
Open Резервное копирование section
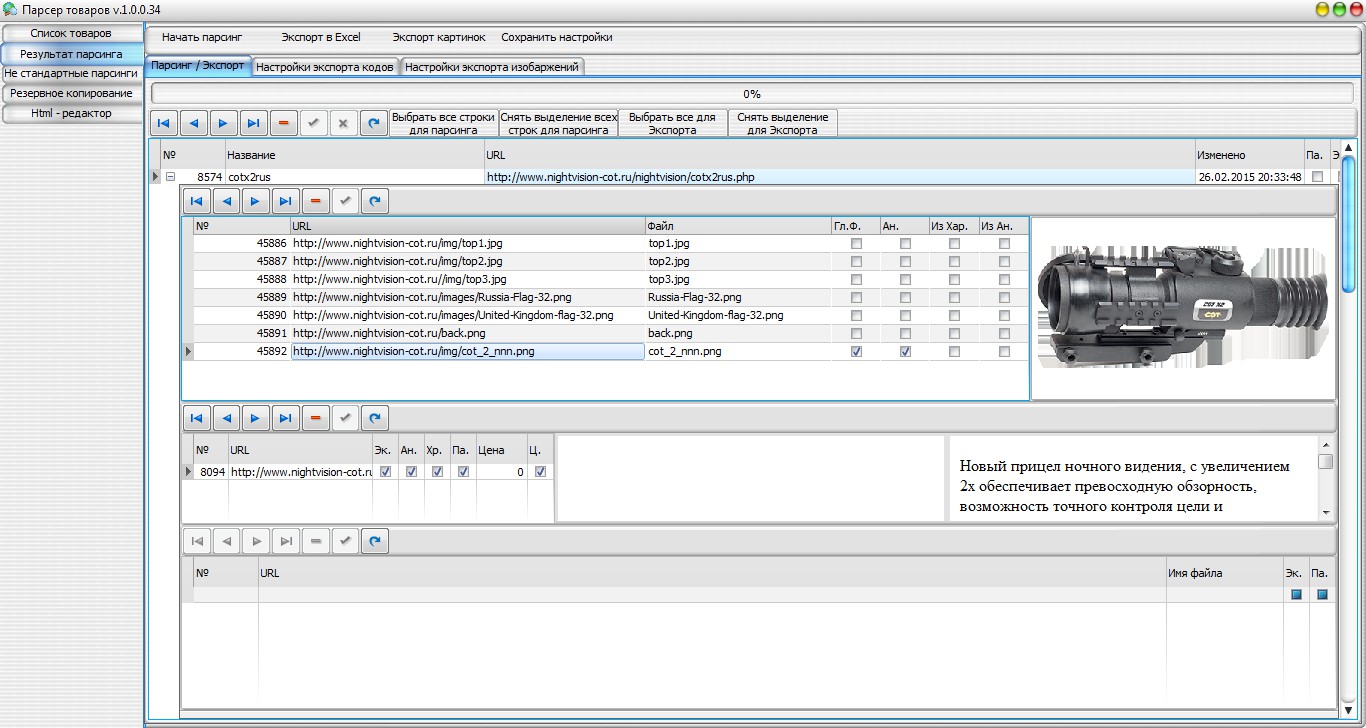coord(71,93)
